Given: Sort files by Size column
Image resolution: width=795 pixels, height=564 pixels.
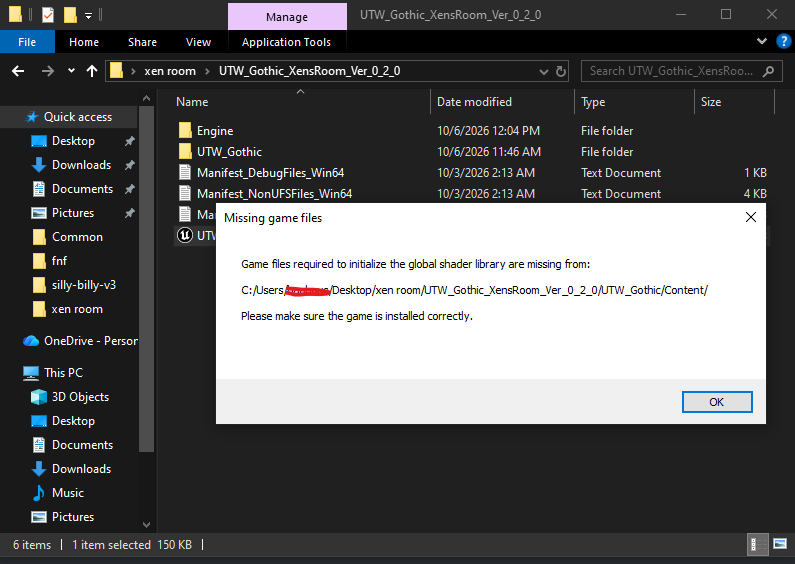Looking at the screenshot, I should click(x=711, y=102).
